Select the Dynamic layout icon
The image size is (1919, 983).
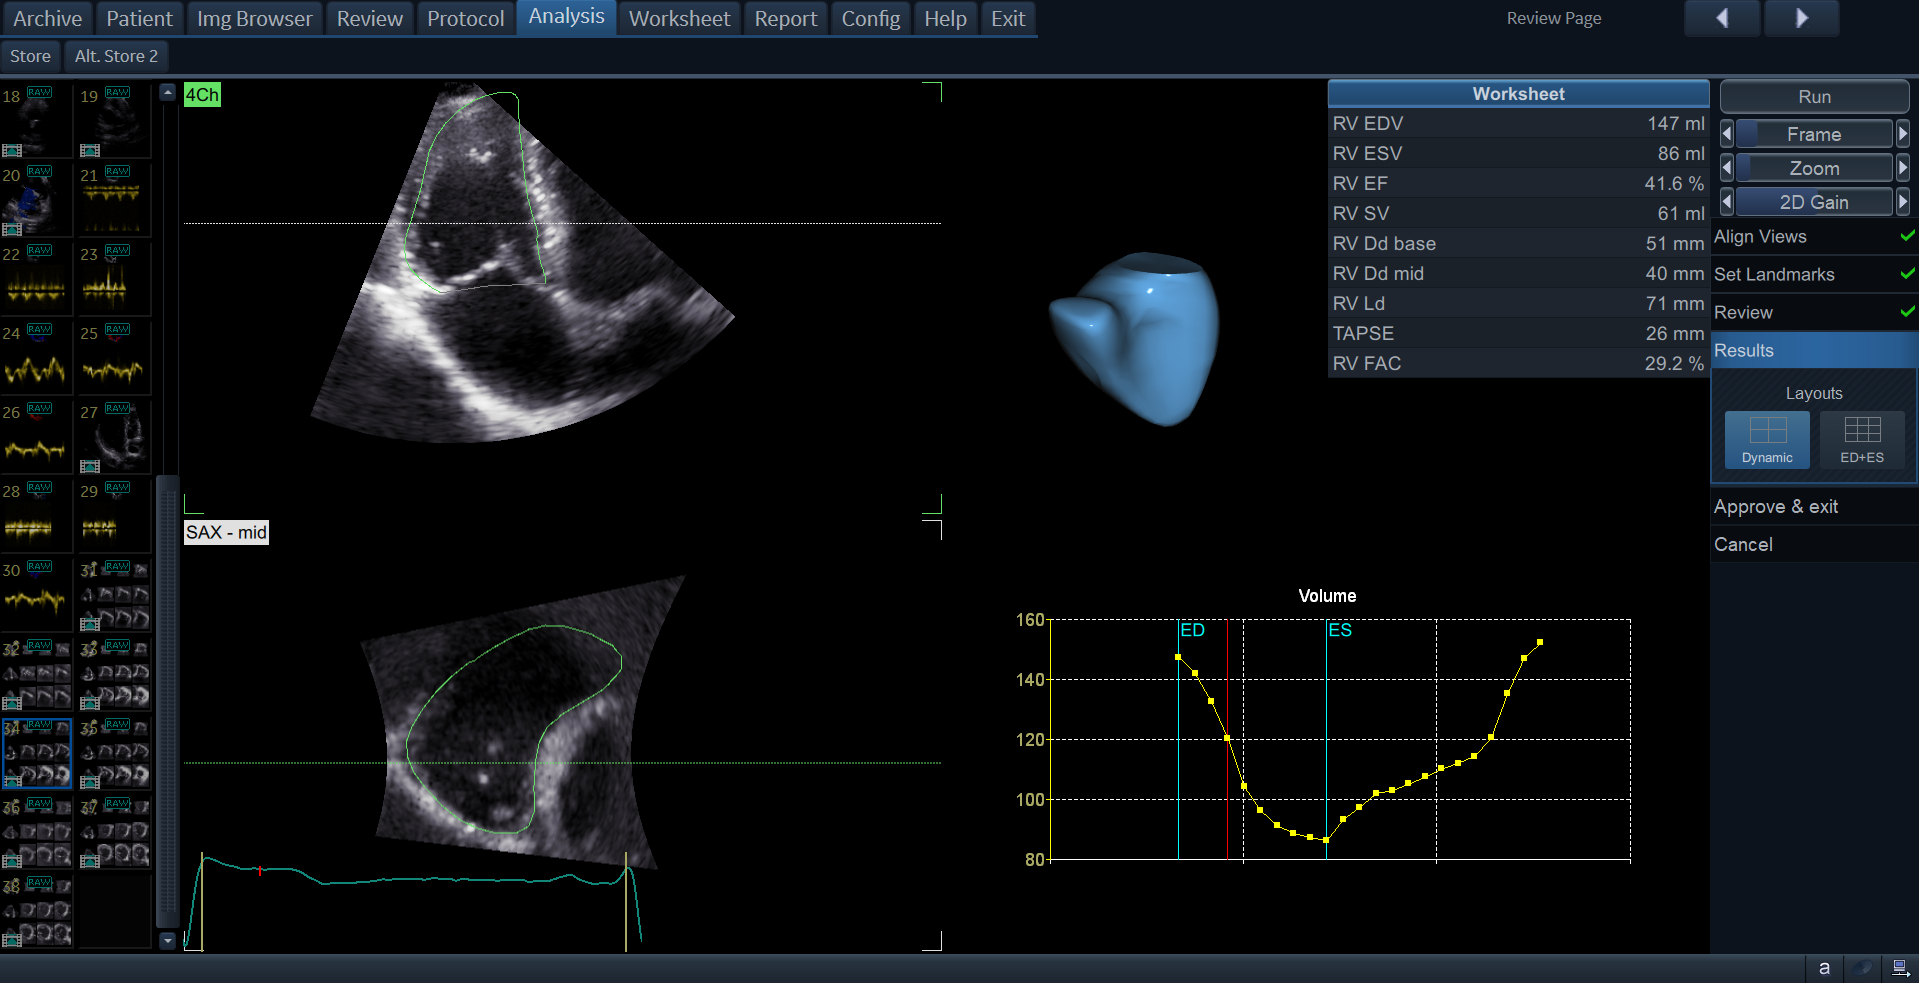(x=1766, y=438)
